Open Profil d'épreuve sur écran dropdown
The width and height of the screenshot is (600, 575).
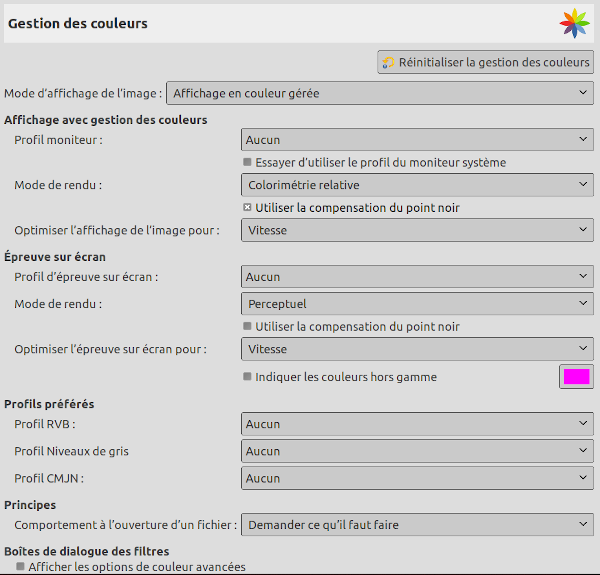[417, 277]
